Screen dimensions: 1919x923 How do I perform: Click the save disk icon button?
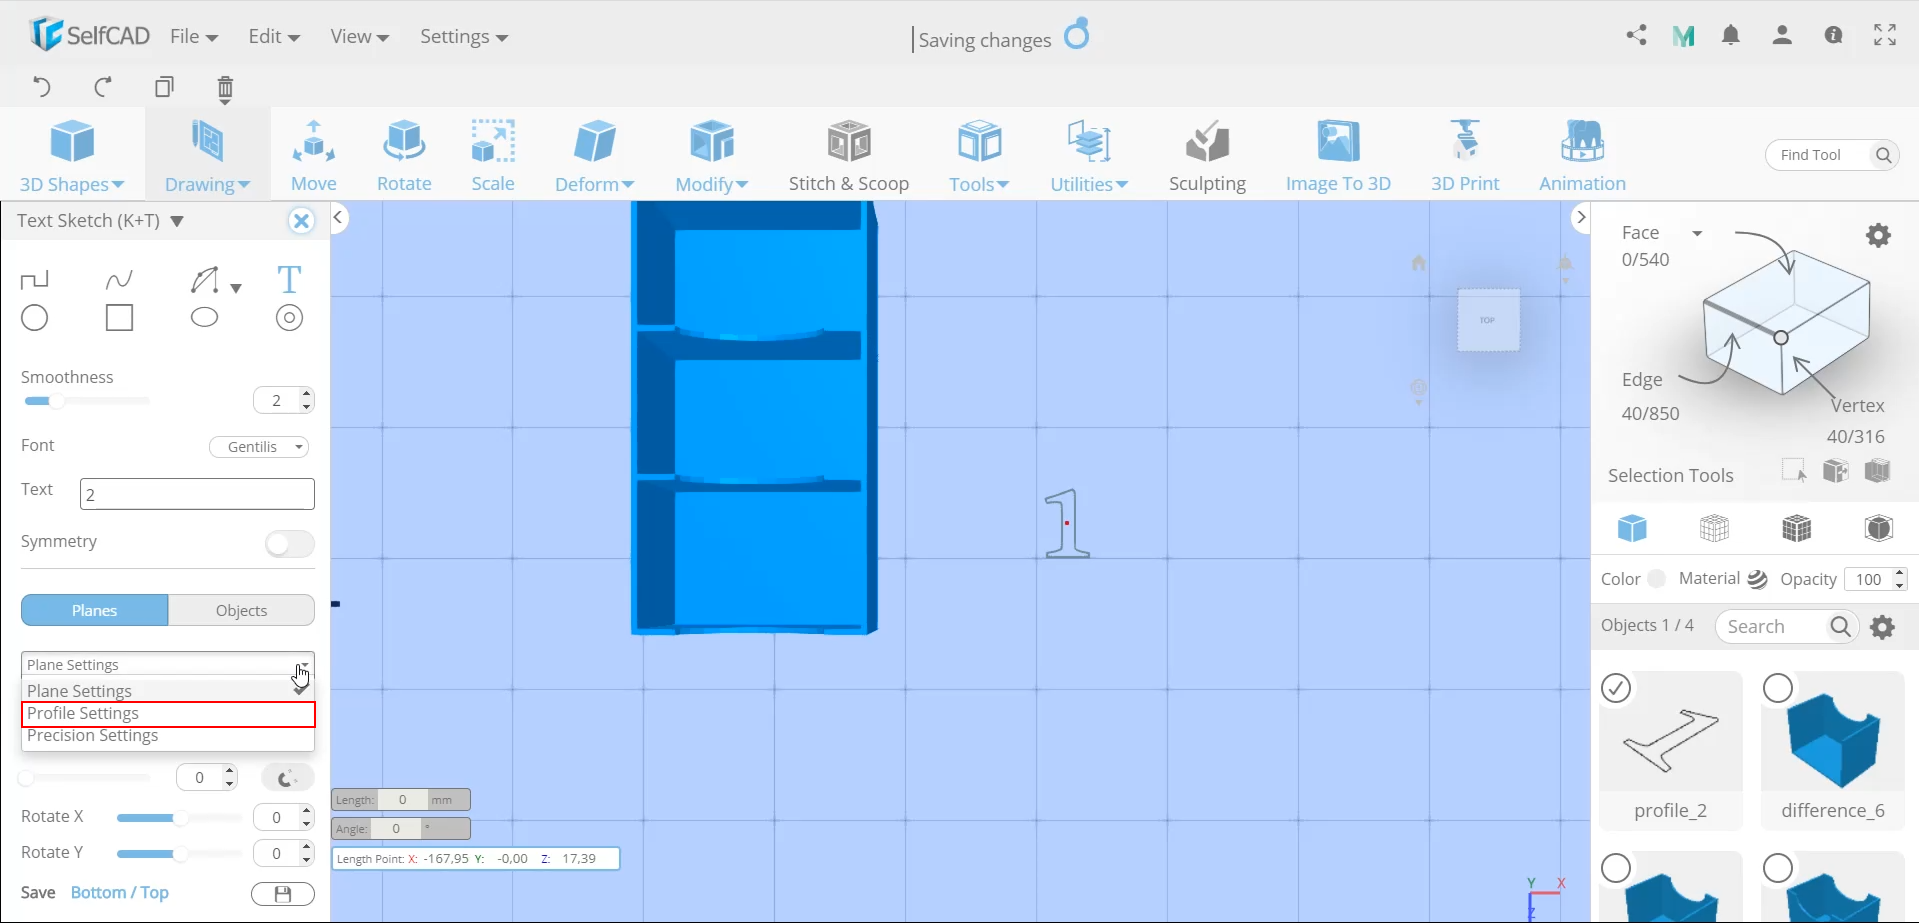[283, 893]
